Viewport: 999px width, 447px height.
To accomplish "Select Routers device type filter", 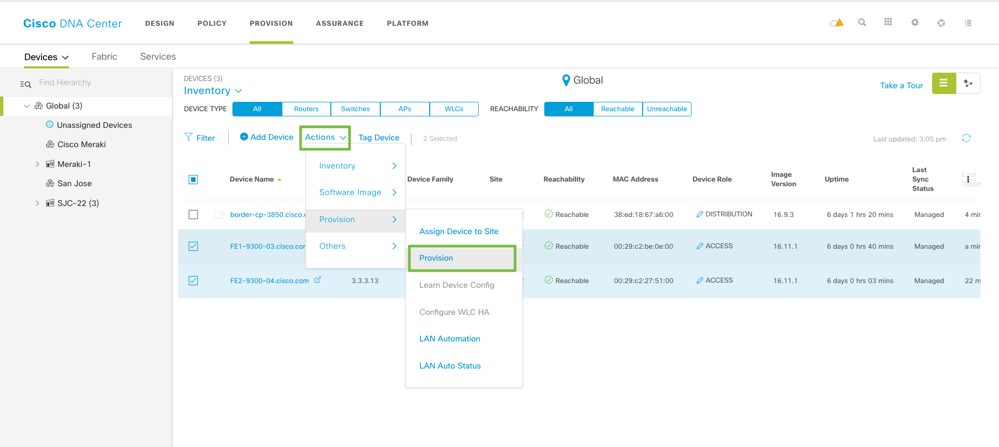I will (x=306, y=109).
